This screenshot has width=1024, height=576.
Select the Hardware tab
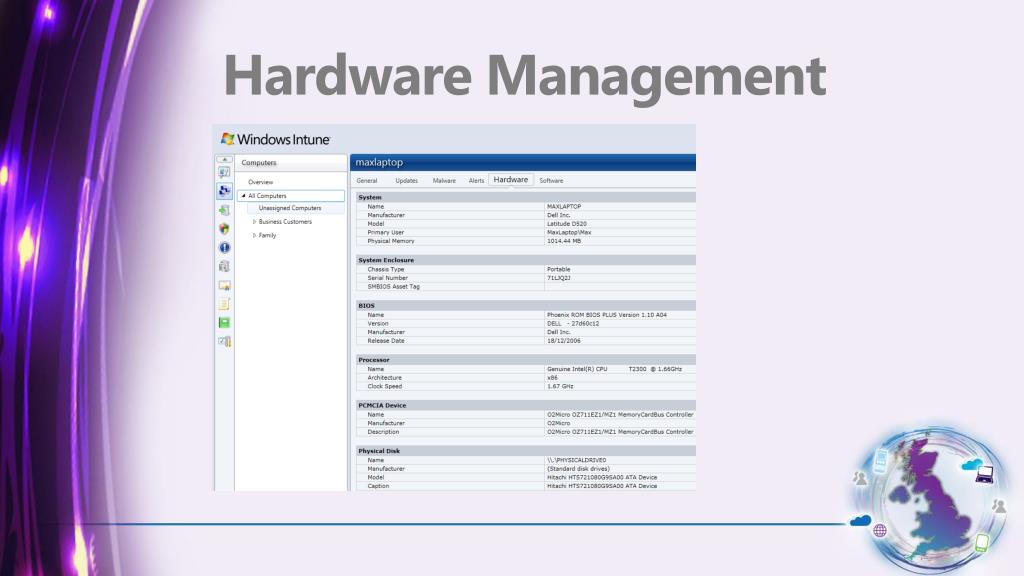pos(511,180)
